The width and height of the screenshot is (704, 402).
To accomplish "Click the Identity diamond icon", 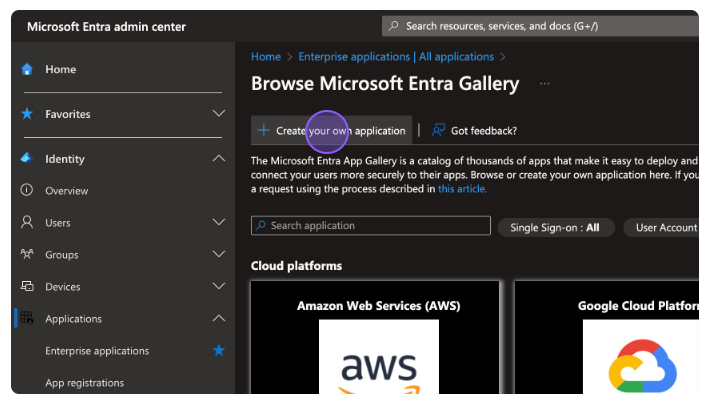I will tap(27, 159).
